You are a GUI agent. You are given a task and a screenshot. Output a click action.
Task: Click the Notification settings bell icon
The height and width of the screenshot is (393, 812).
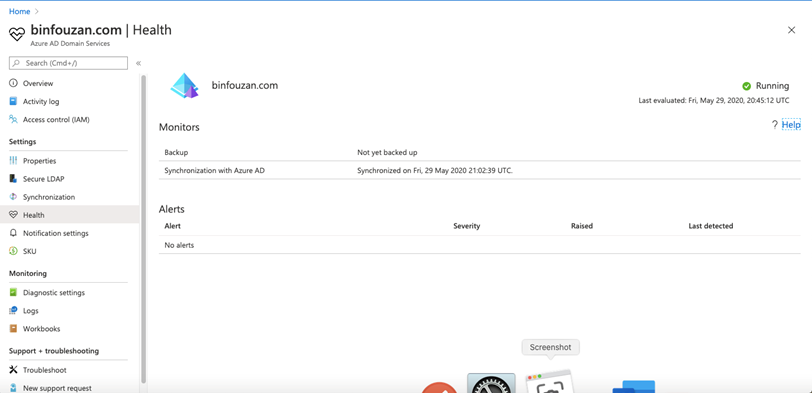click(x=13, y=234)
